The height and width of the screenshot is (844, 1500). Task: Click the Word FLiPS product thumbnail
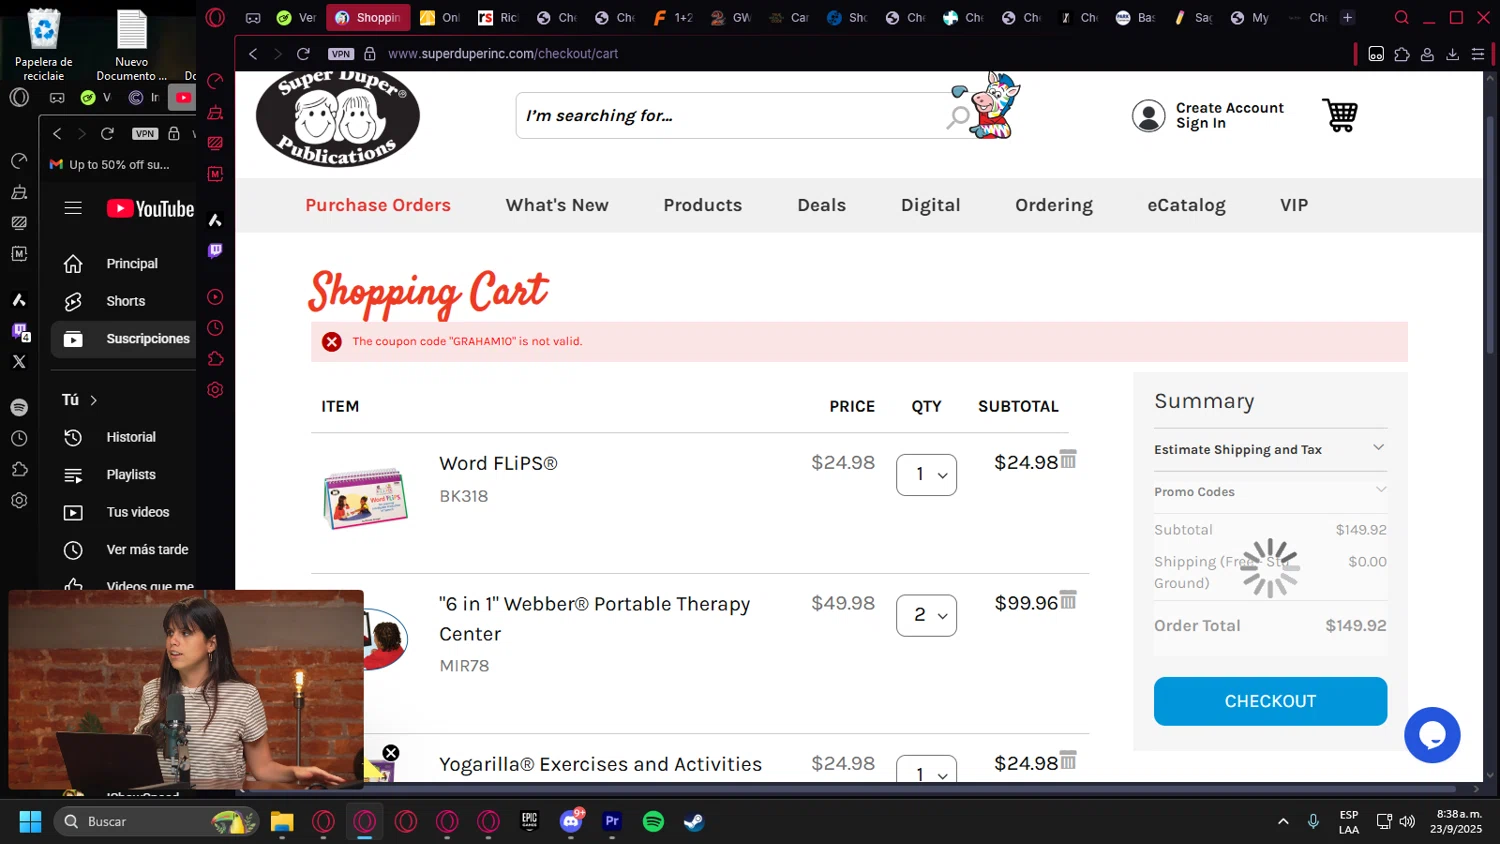pos(366,498)
